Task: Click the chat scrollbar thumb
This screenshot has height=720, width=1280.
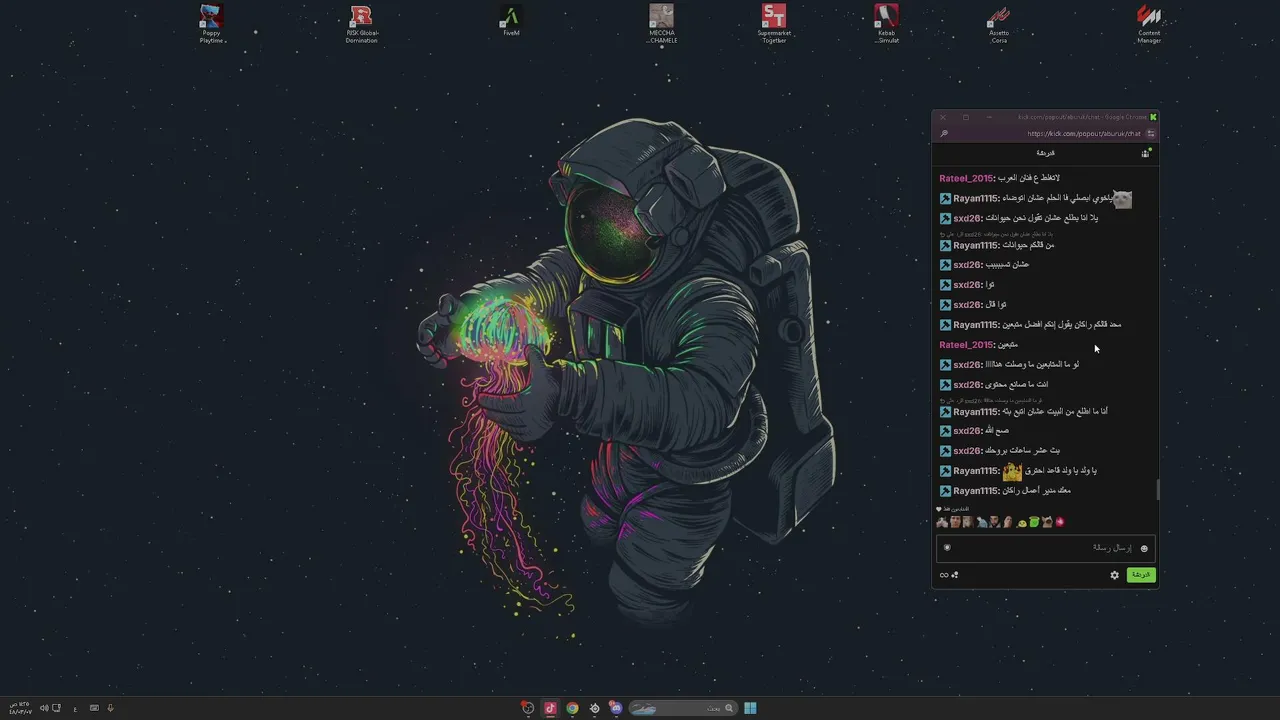Action: coord(1158,490)
